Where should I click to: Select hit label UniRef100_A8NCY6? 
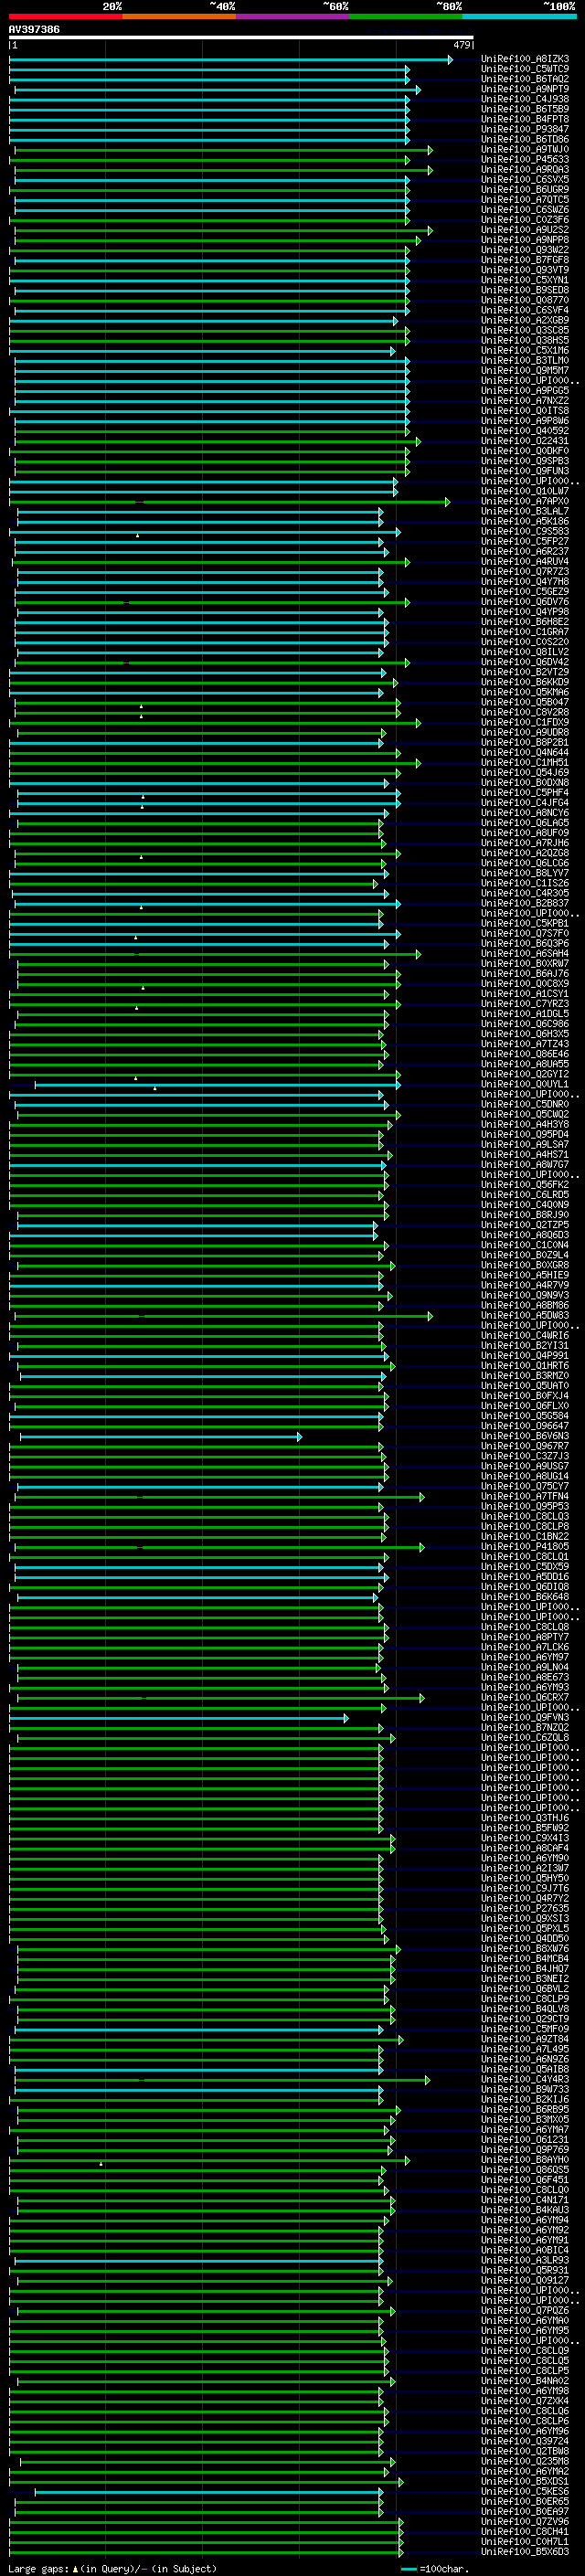[x=525, y=813]
